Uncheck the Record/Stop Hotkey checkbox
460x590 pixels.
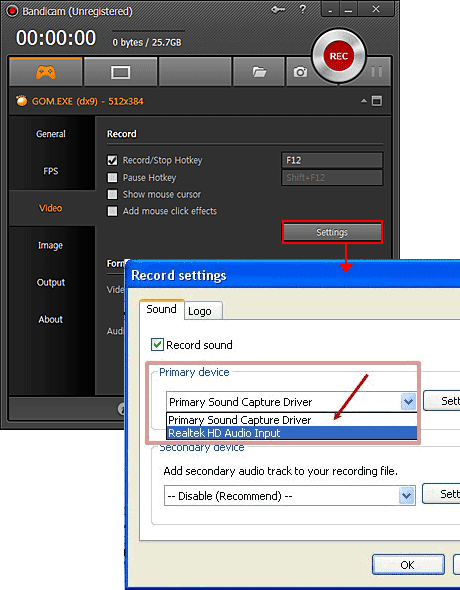click(x=112, y=160)
